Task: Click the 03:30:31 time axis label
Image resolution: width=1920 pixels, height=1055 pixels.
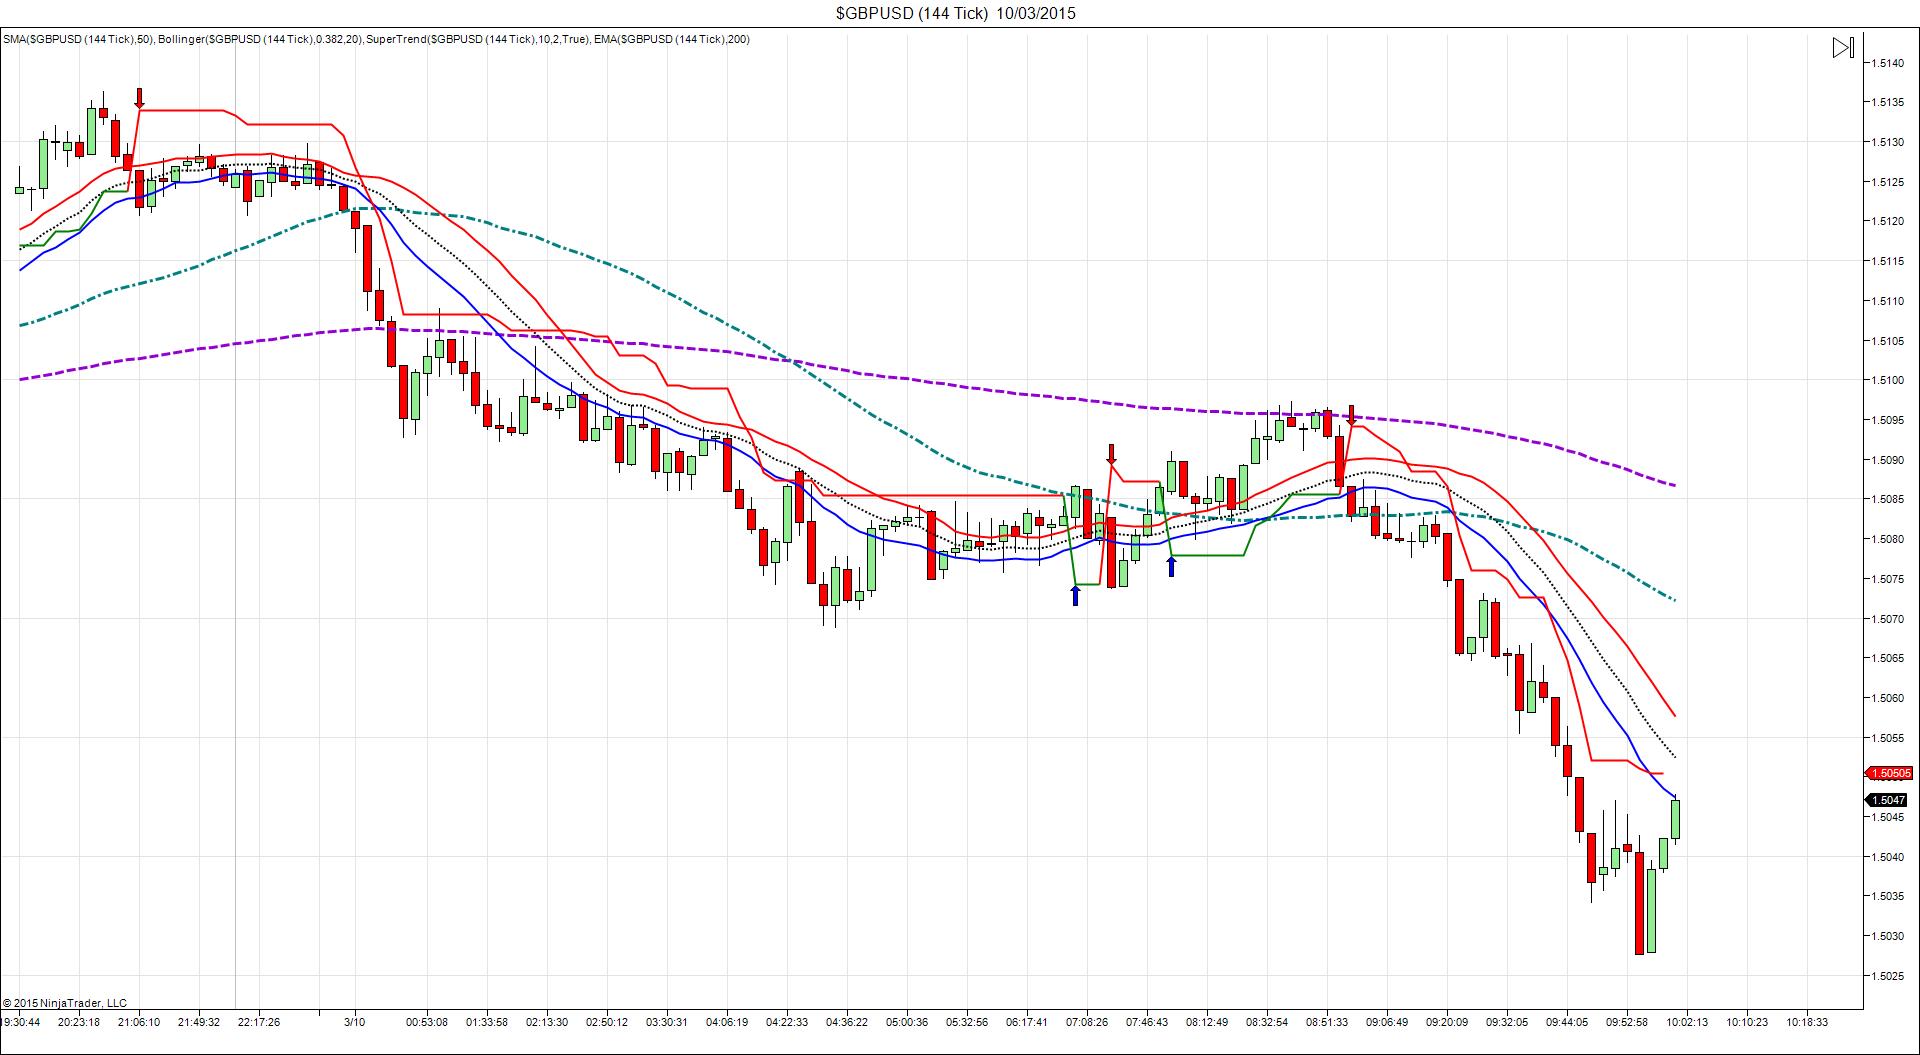Action: (667, 1022)
